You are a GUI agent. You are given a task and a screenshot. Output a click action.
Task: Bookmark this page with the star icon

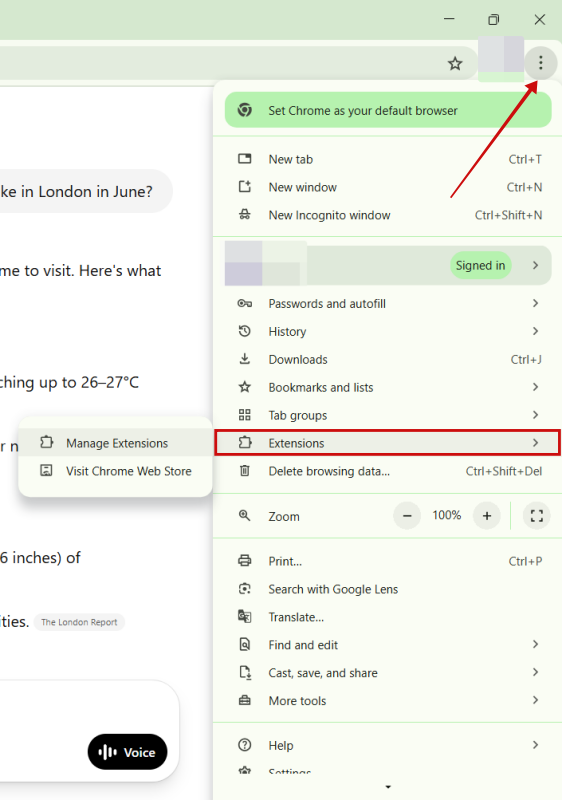455,64
